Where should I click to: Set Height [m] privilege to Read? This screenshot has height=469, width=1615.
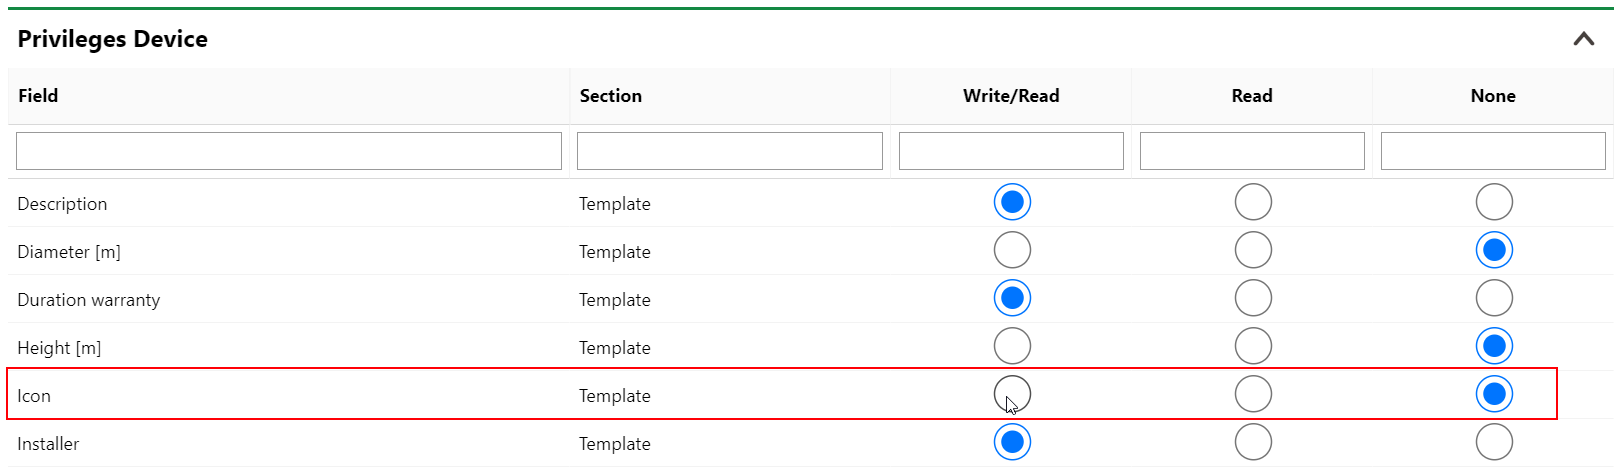(x=1253, y=346)
